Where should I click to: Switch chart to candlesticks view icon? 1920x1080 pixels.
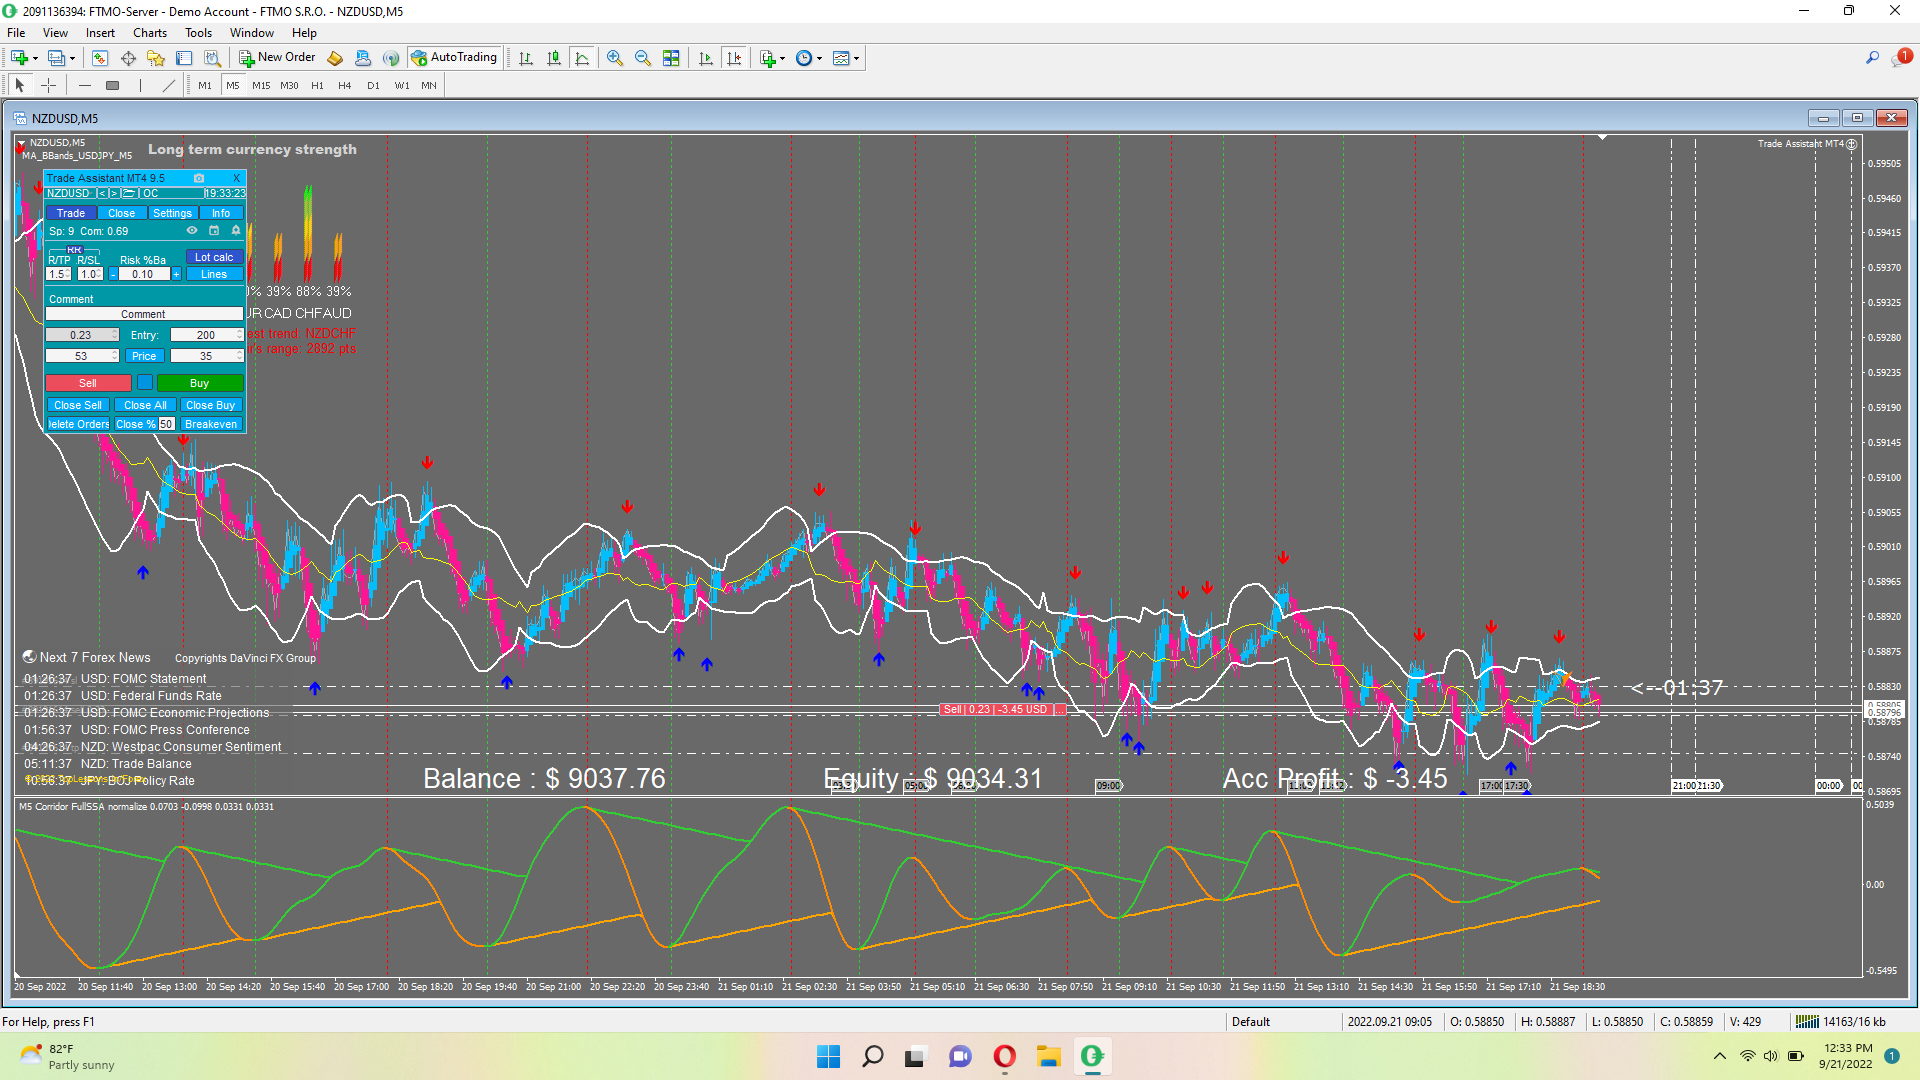pos(554,58)
